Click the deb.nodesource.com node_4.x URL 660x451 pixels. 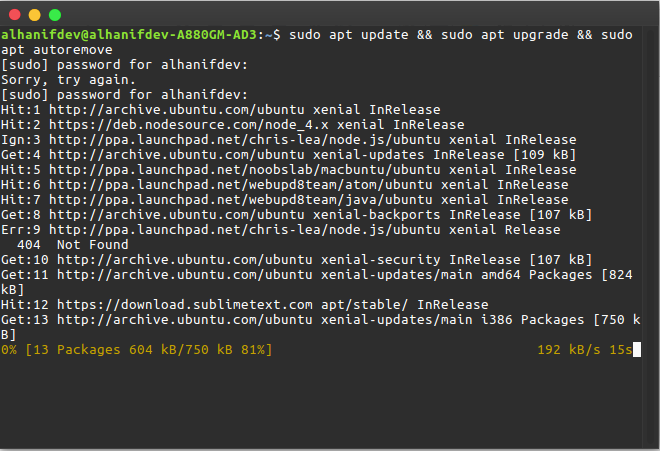[189, 125]
